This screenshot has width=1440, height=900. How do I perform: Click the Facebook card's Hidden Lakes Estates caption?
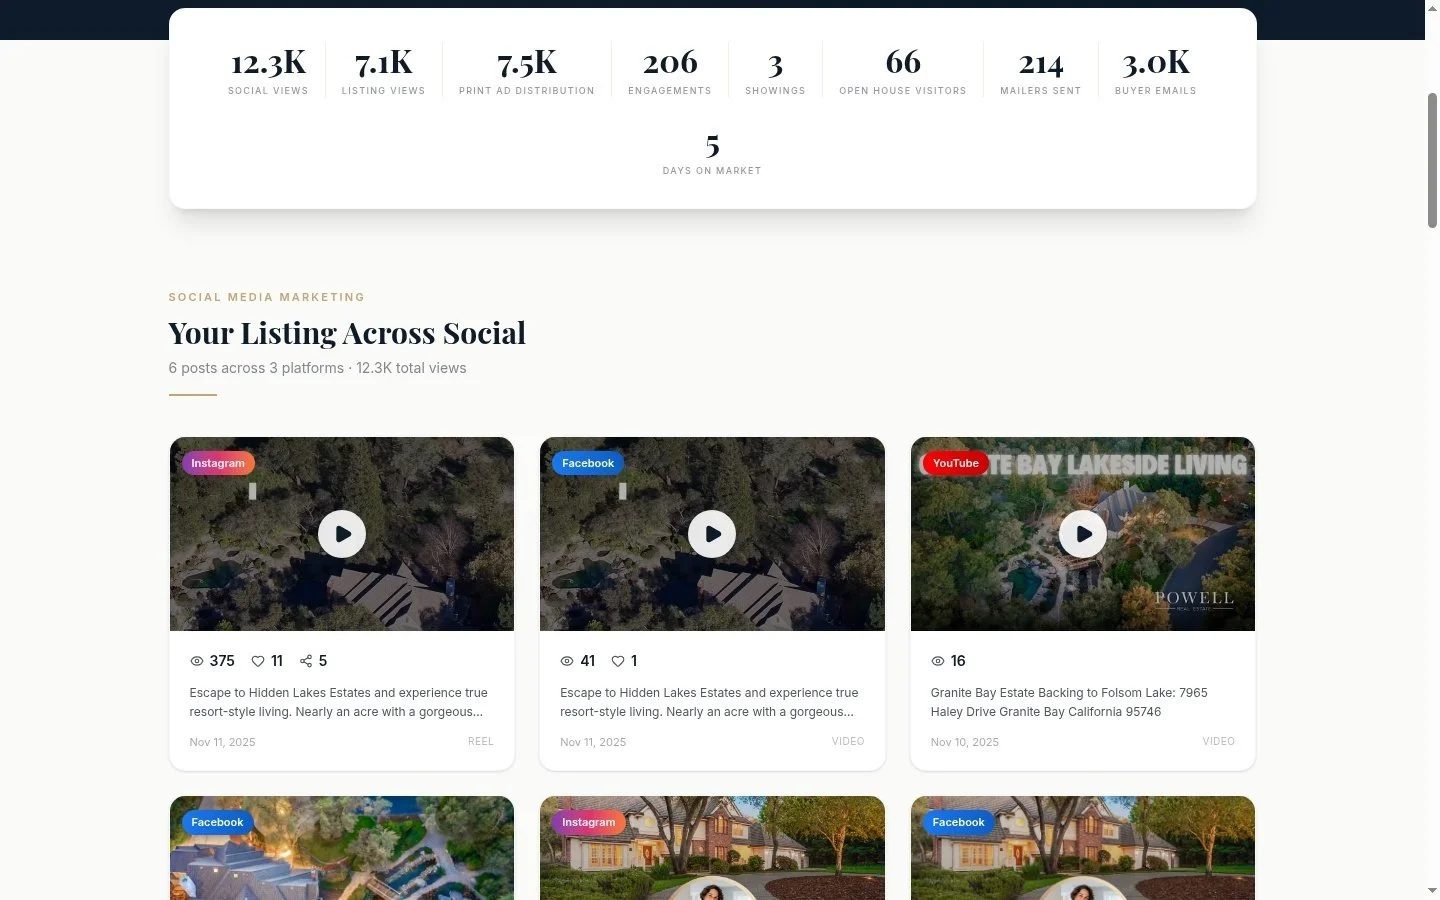click(x=709, y=702)
